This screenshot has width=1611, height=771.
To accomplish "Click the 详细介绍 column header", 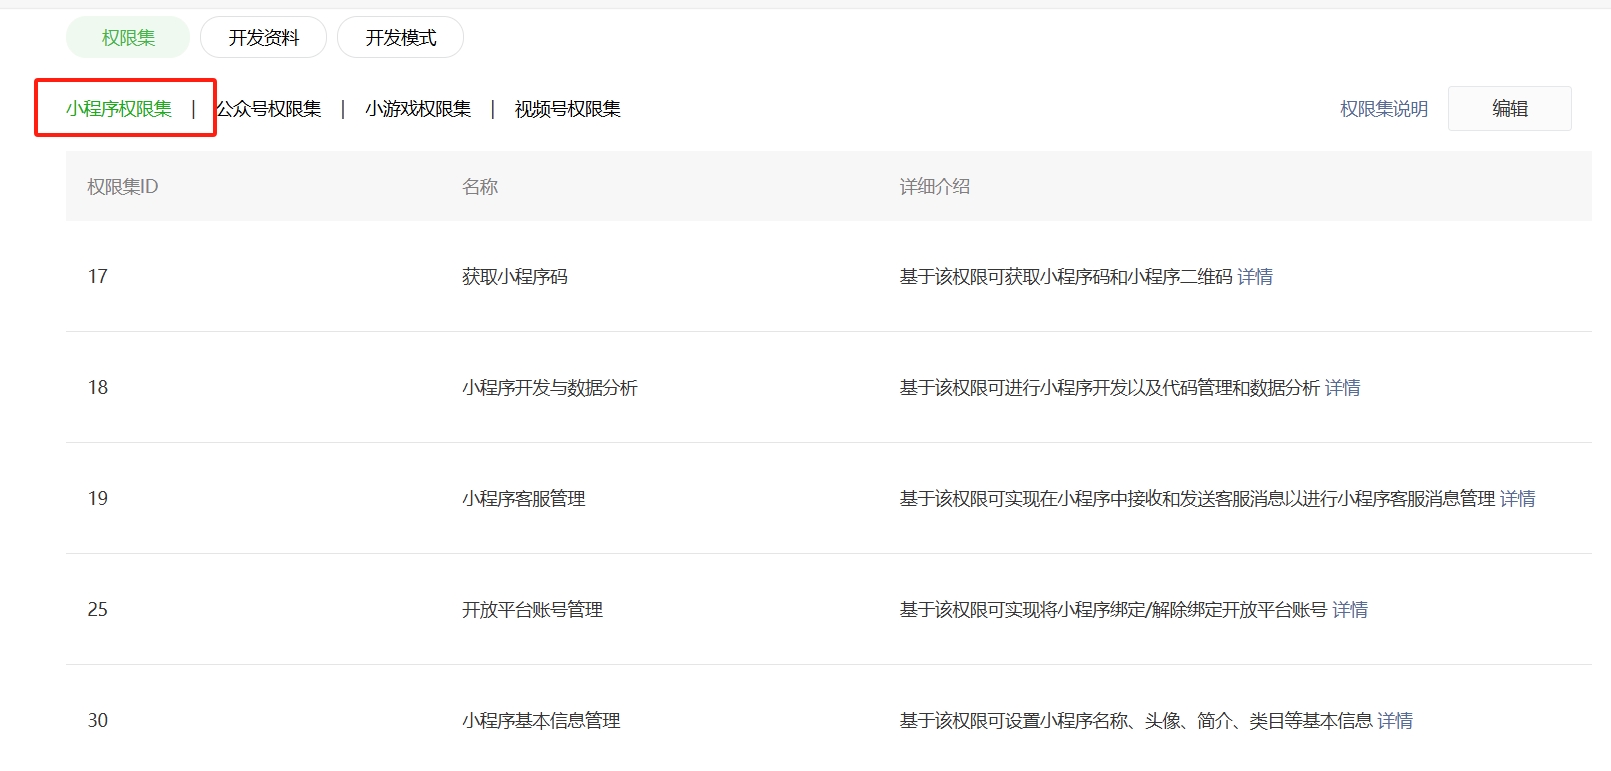I will pyautogui.click(x=935, y=187).
